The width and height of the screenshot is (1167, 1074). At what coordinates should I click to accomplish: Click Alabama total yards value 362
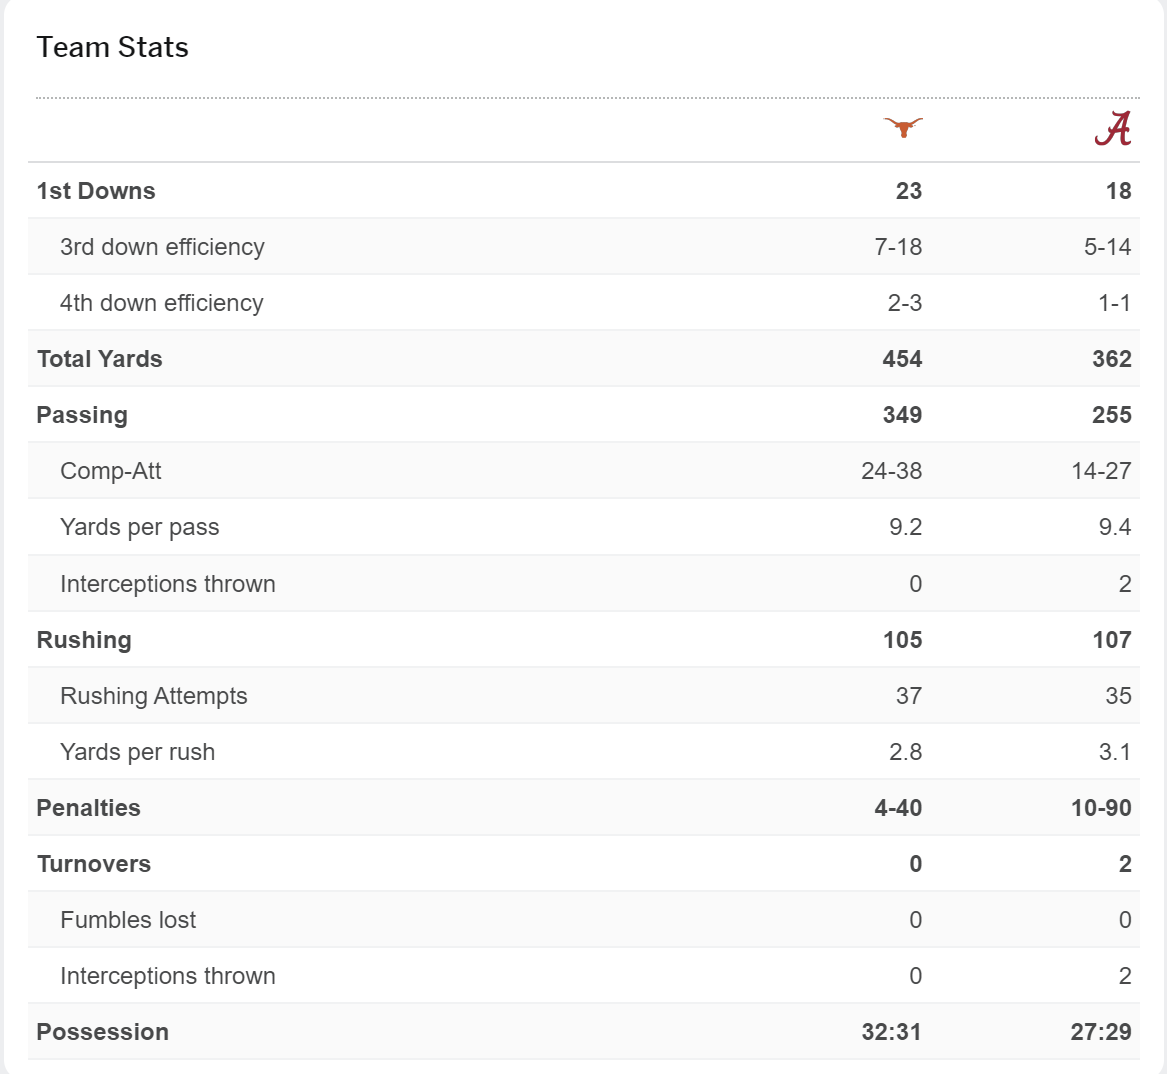(x=1112, y=359)
